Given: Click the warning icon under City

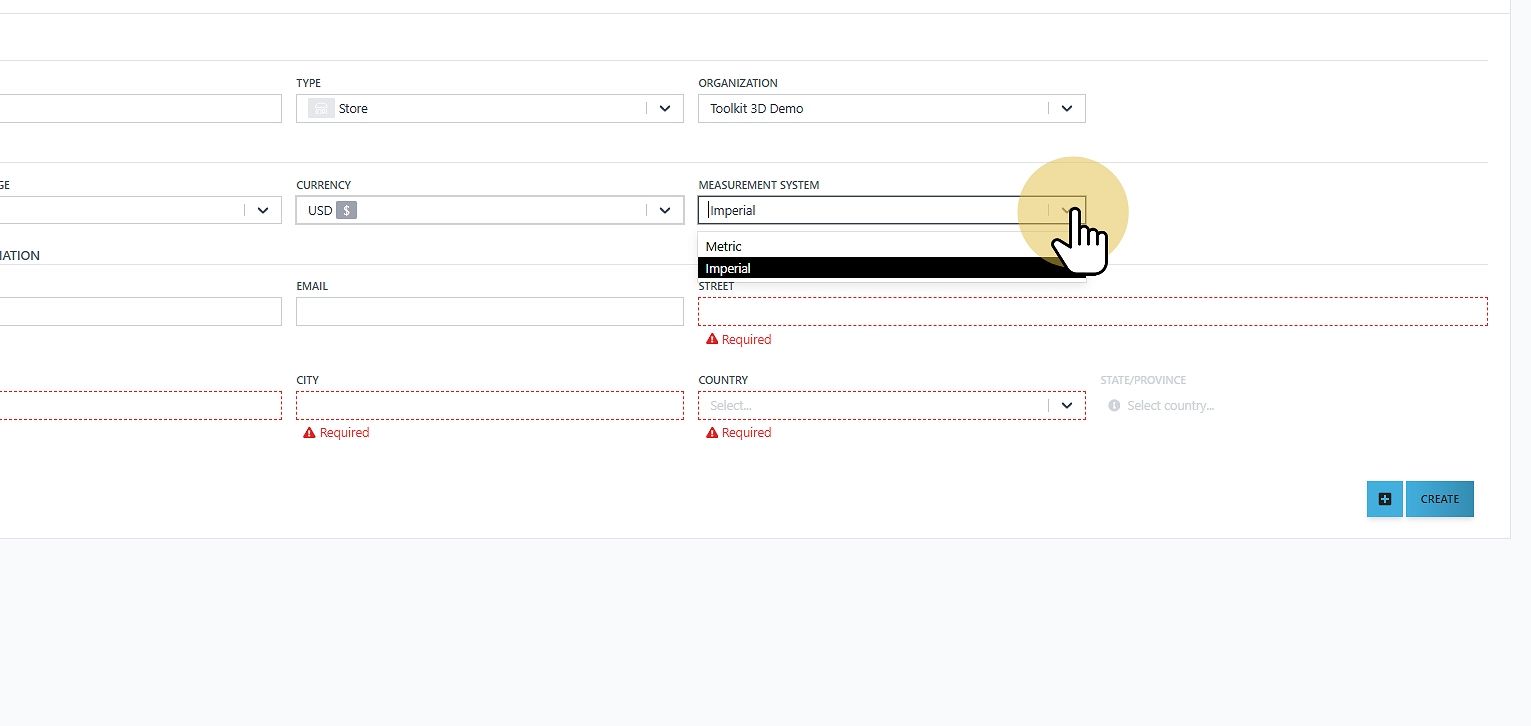Looking at the screenshot, I should [x=310, y=433].
